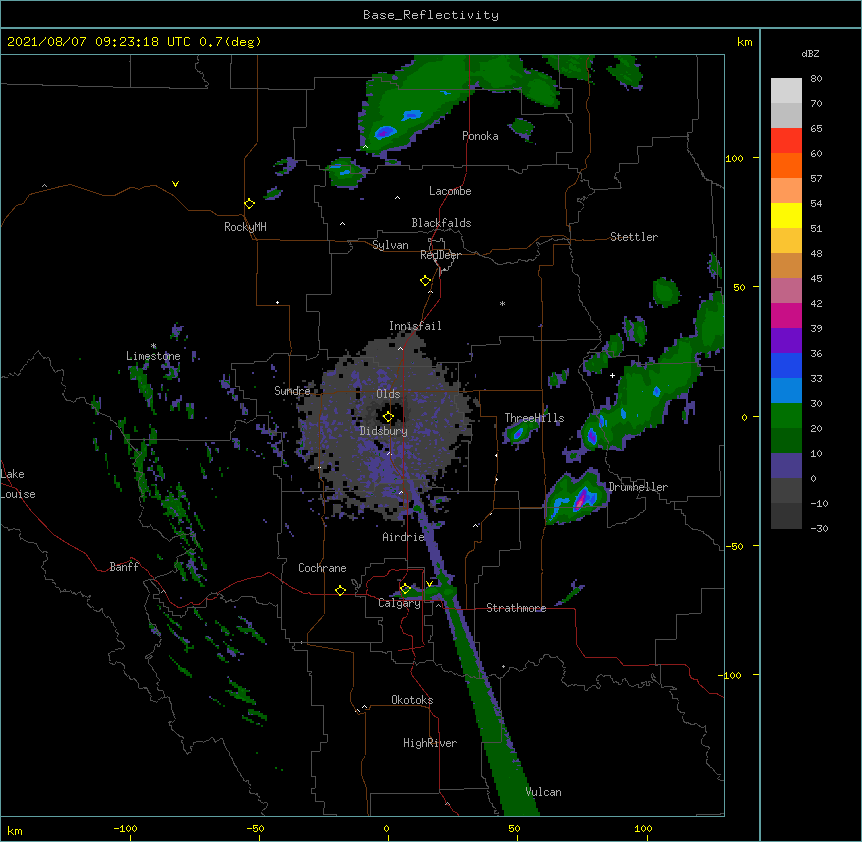Click the -50 tick on right km axis
Viewport: 862px width, 842px height.
tap(734, 546)
